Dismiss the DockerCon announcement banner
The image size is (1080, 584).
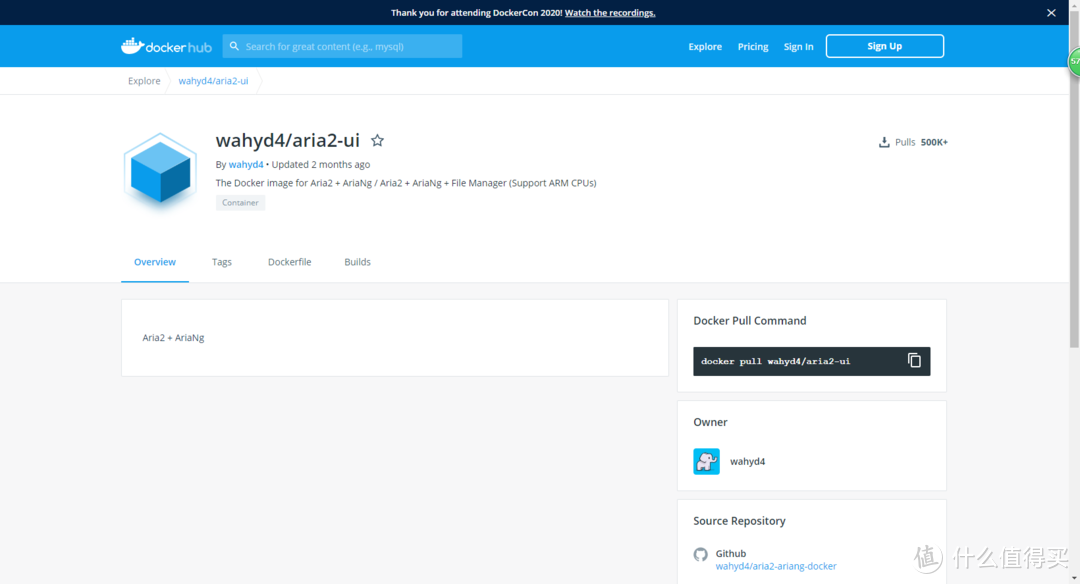point(1051,13)
